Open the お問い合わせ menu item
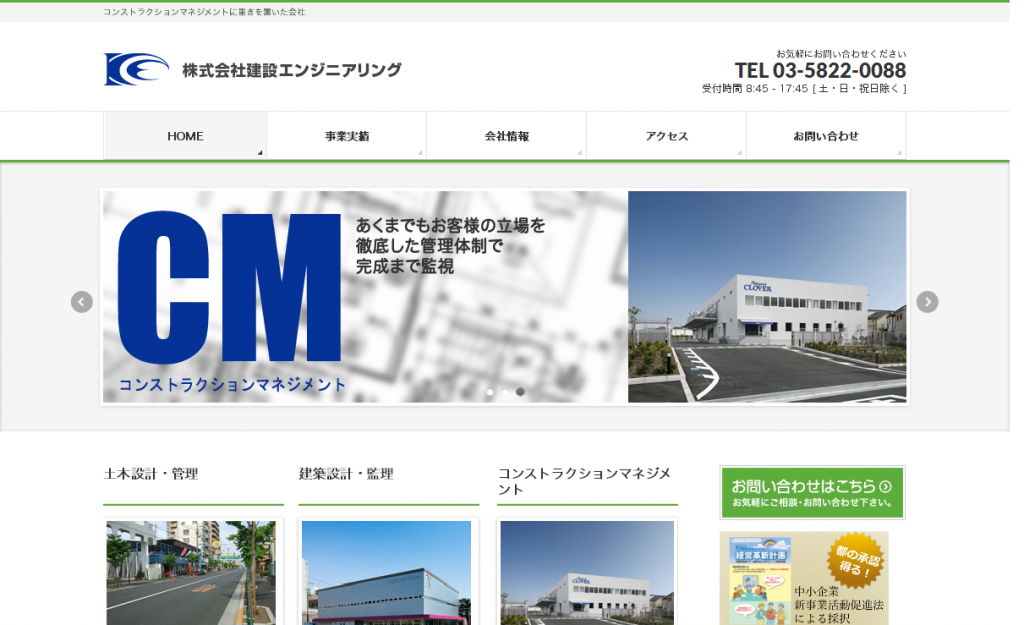 826,136
